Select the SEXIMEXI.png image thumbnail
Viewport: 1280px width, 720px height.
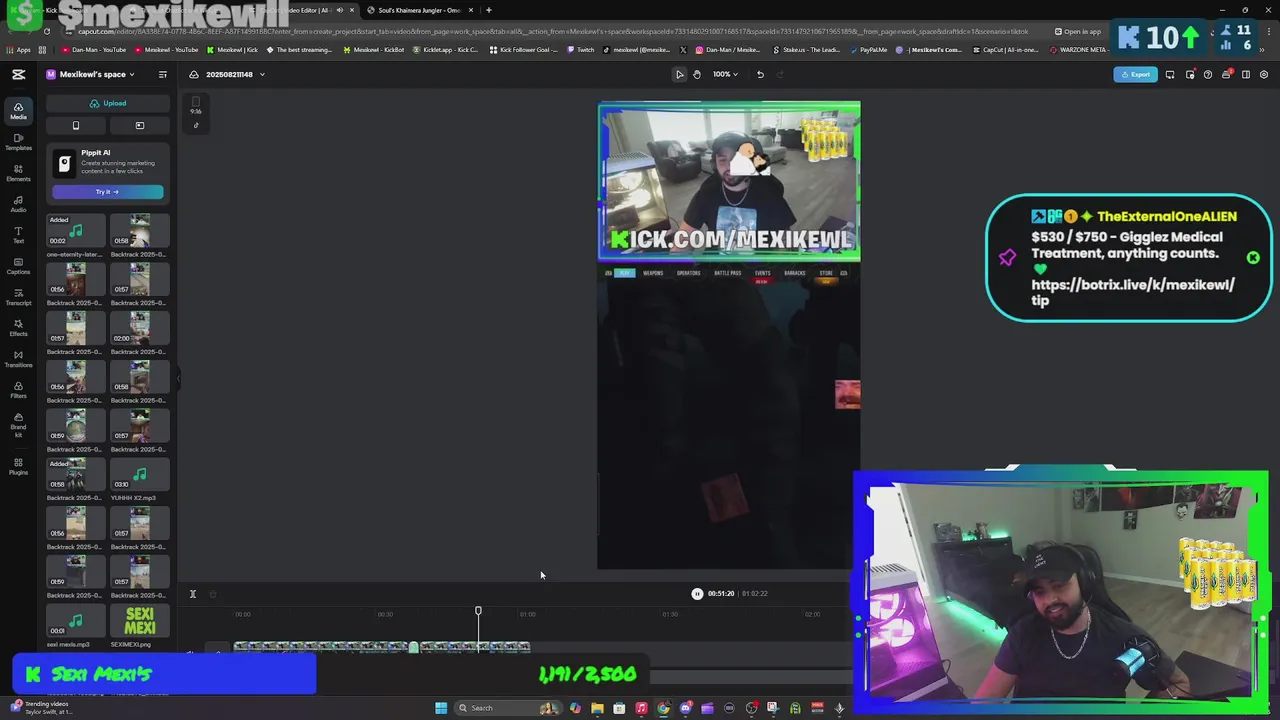pyautogui.click(x=140, y=621)
